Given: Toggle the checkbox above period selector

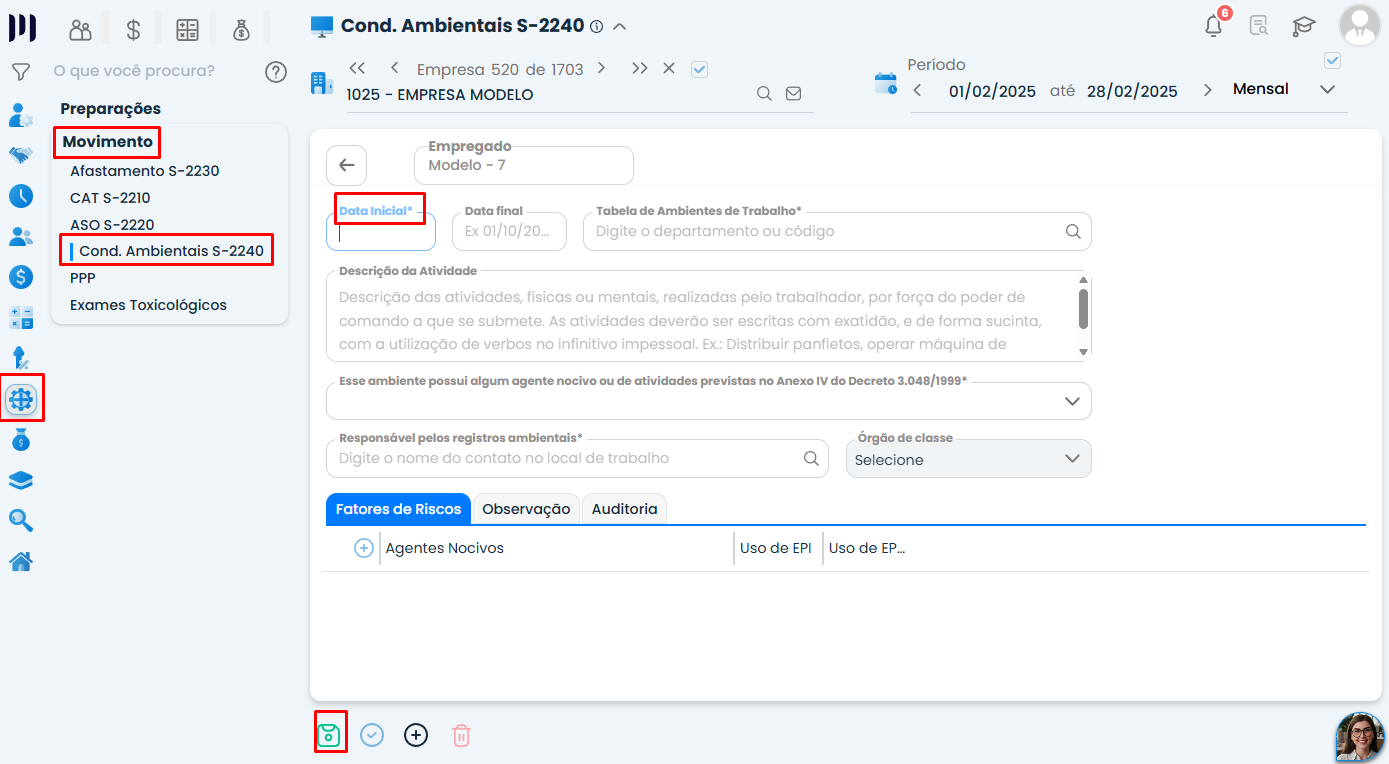Looking at the screenshot, I should 1332,60.
